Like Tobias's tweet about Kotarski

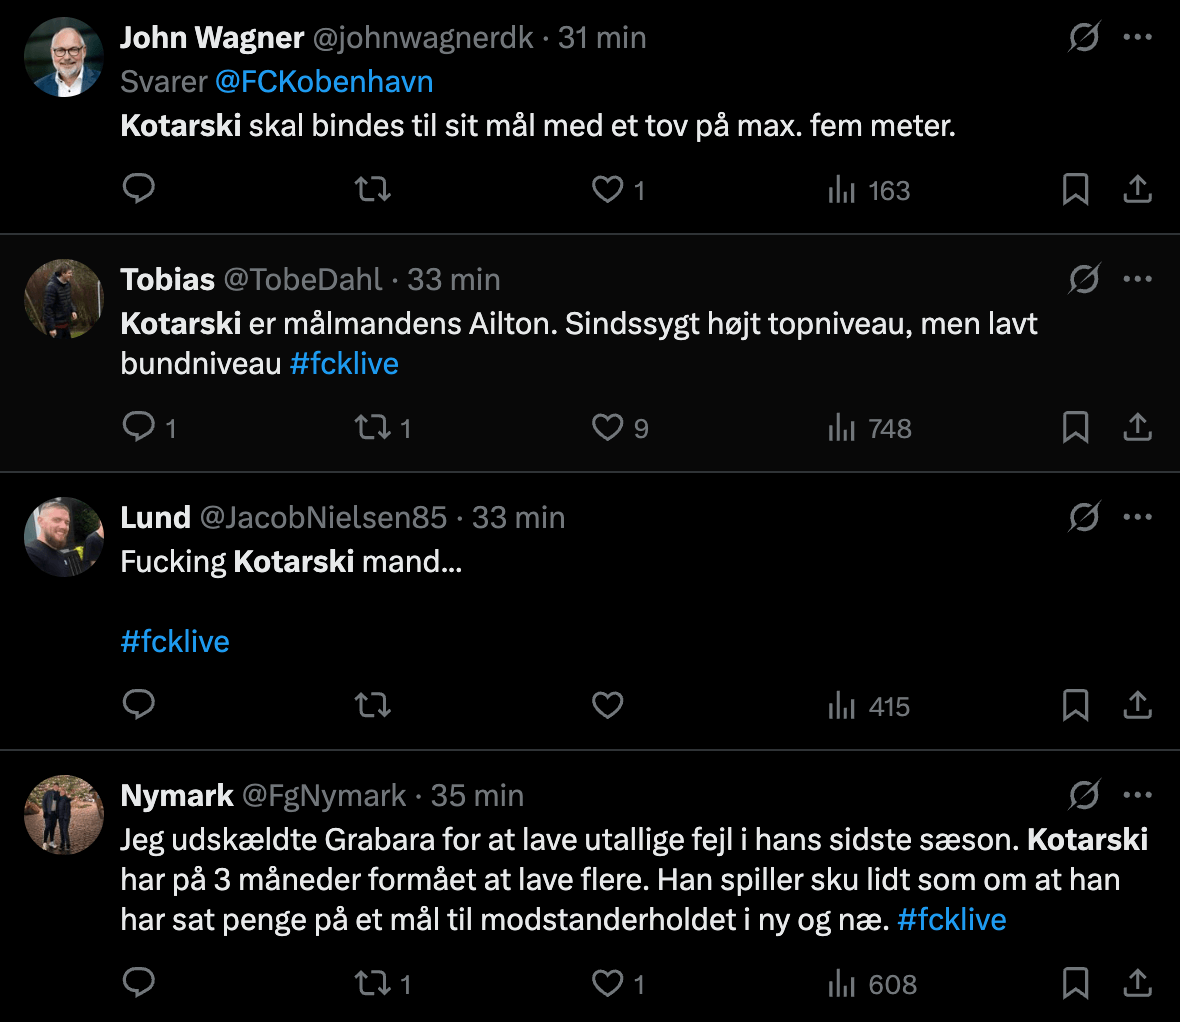[608, 428]
